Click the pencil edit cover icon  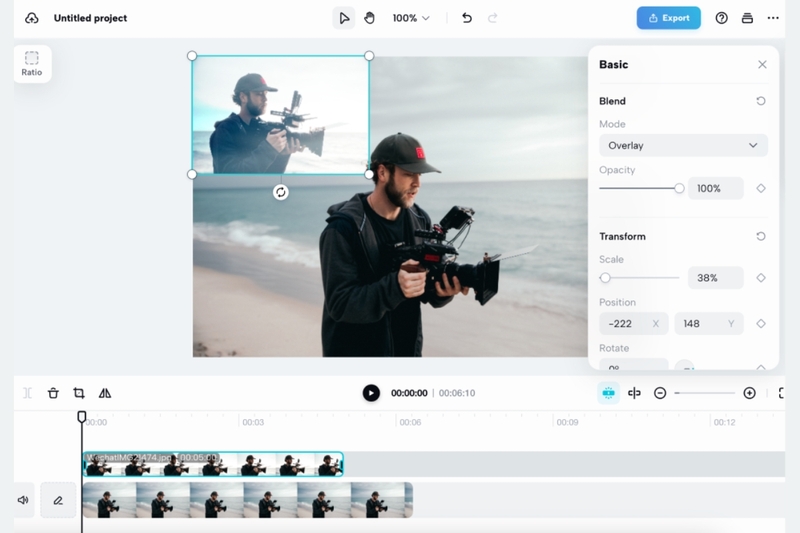(58, 500)
